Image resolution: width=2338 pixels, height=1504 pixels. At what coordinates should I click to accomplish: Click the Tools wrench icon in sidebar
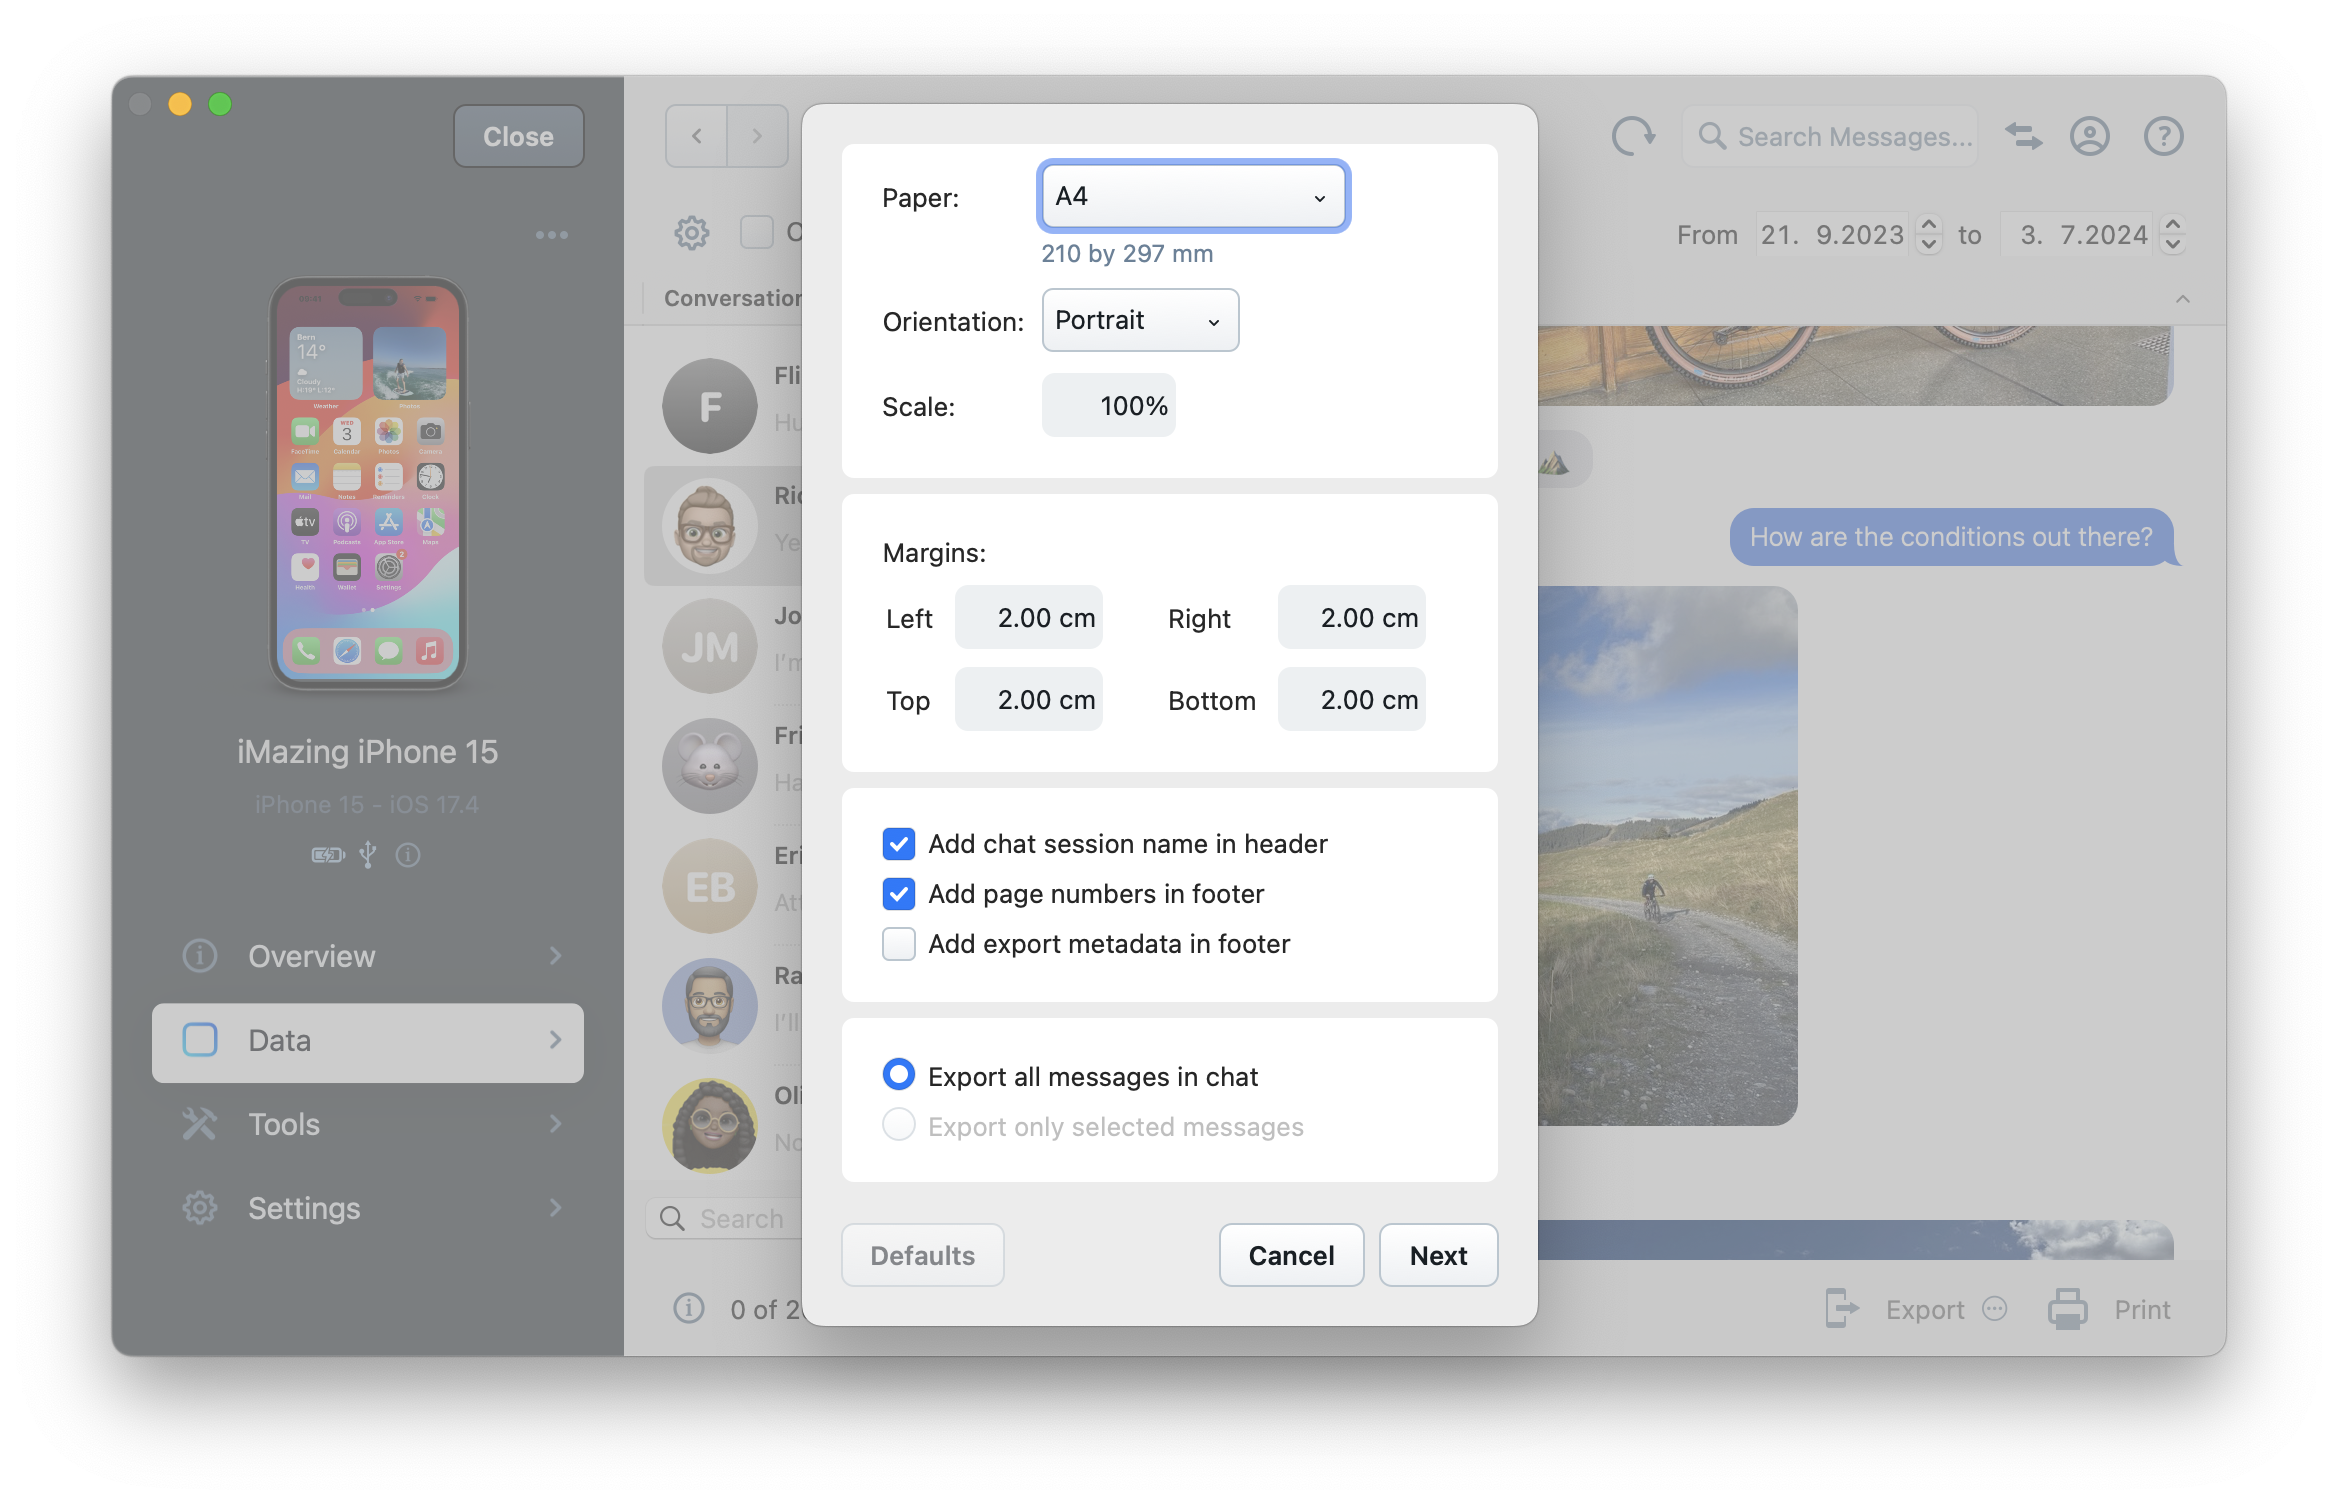click(x=200, y=1124)
